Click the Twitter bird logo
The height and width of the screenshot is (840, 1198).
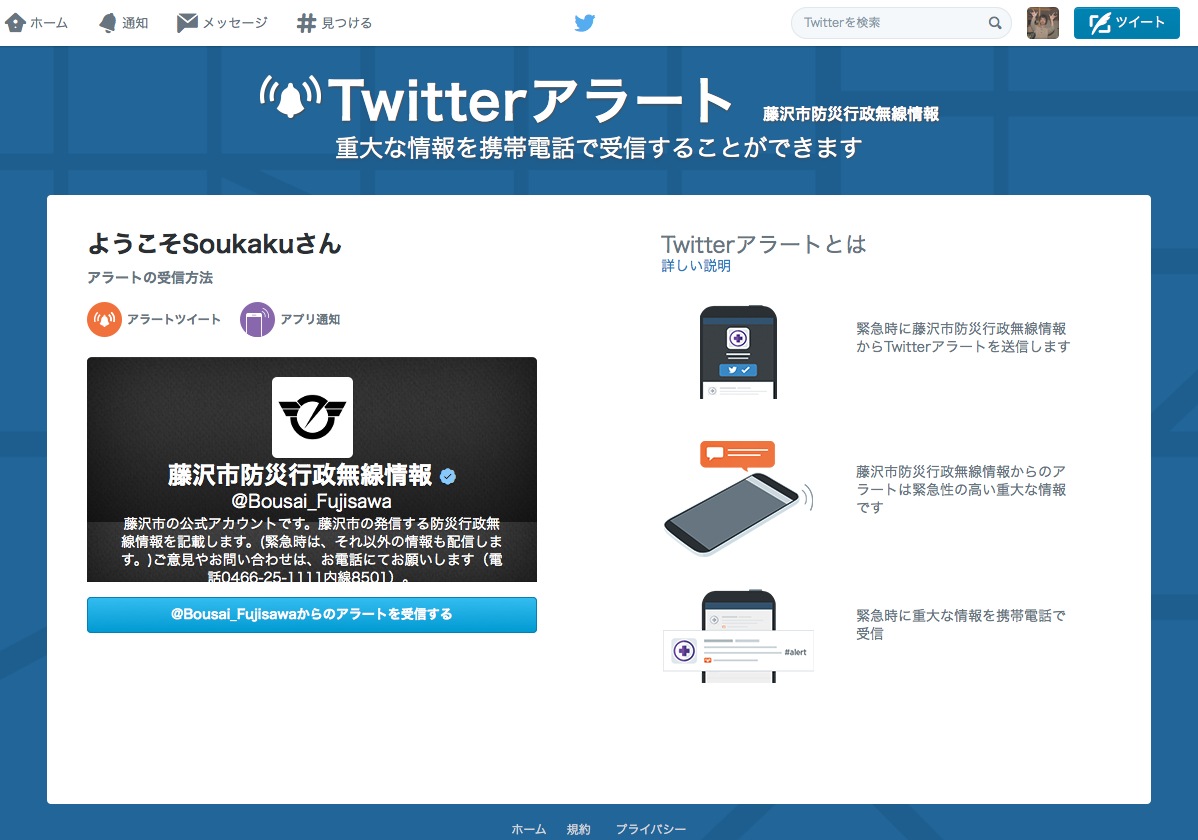[584, 23]
